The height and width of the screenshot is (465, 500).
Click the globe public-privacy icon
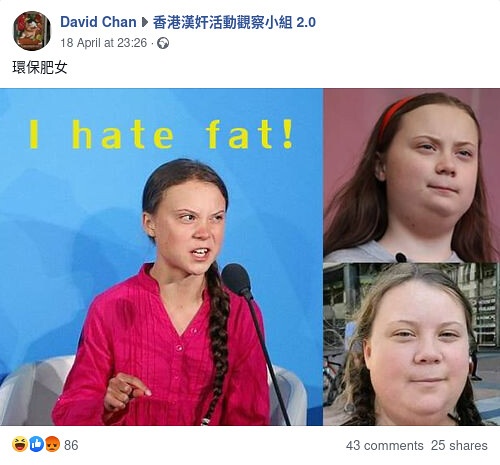[x=163, y=43]
